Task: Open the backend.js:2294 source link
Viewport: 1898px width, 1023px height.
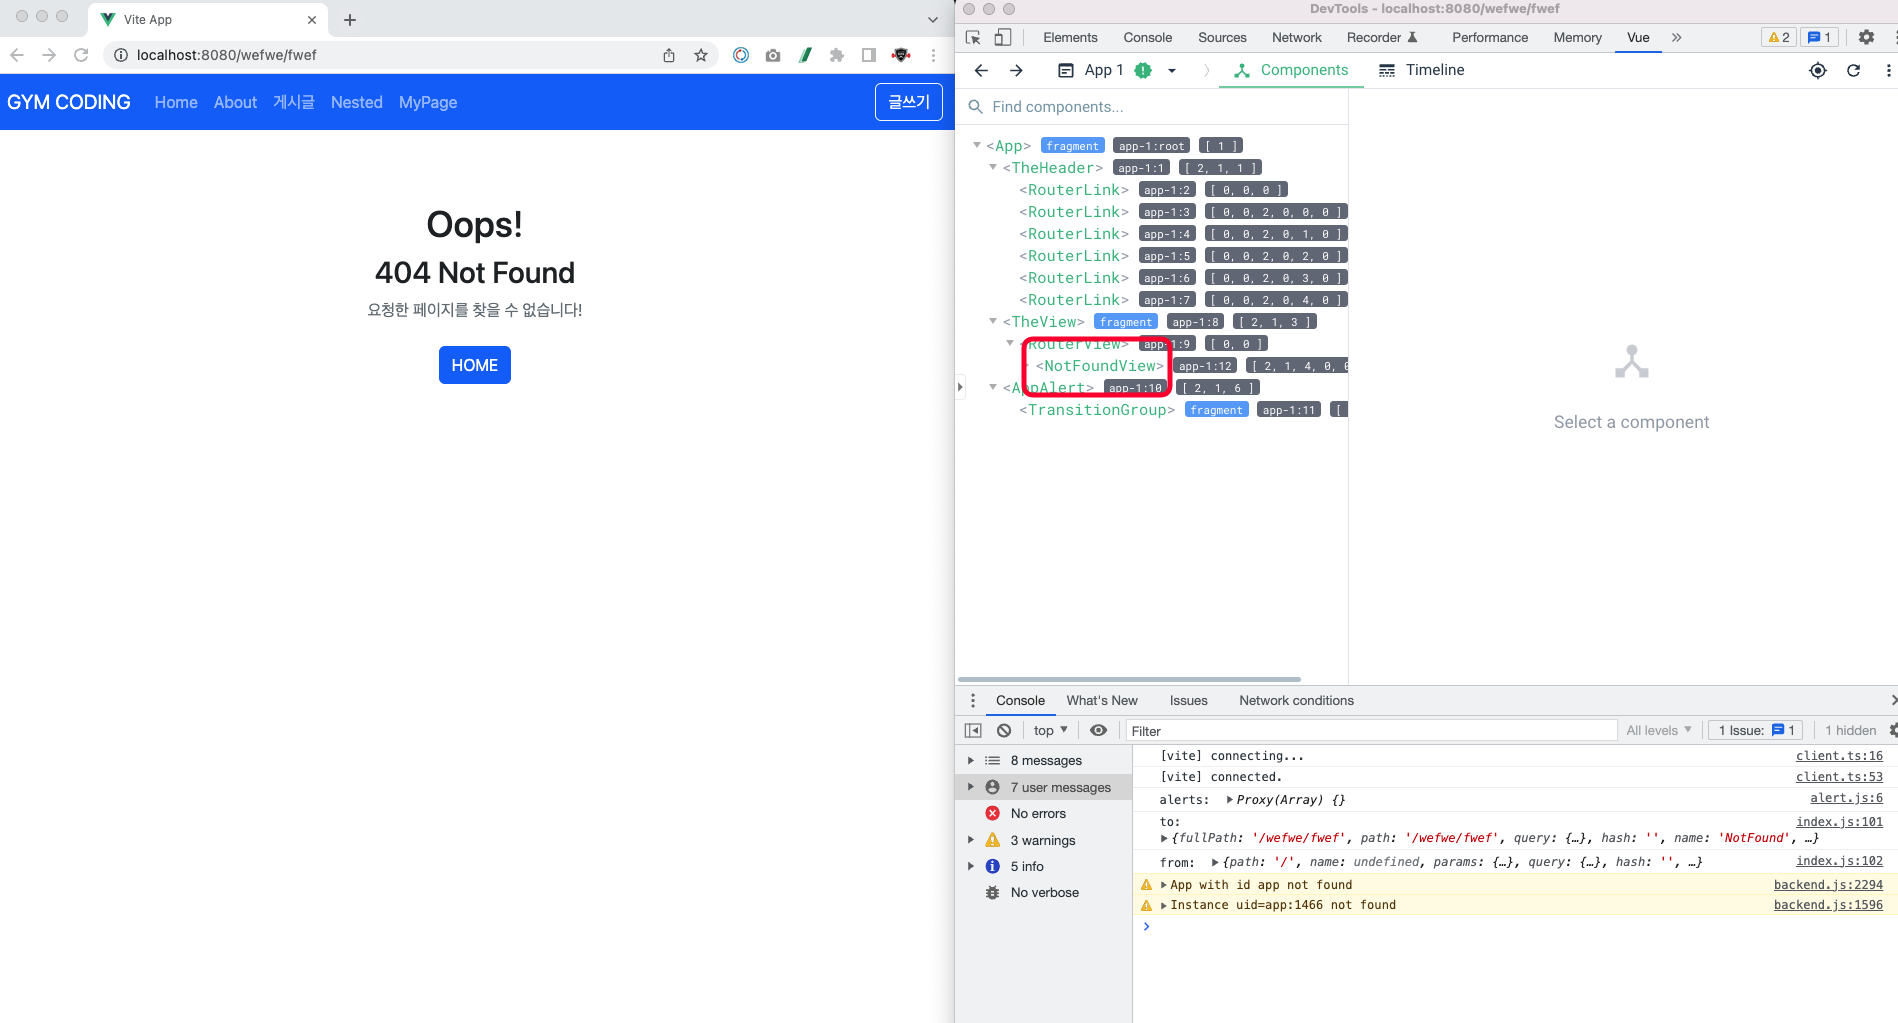Action: pyautogui.click(x=1828, y=885)
